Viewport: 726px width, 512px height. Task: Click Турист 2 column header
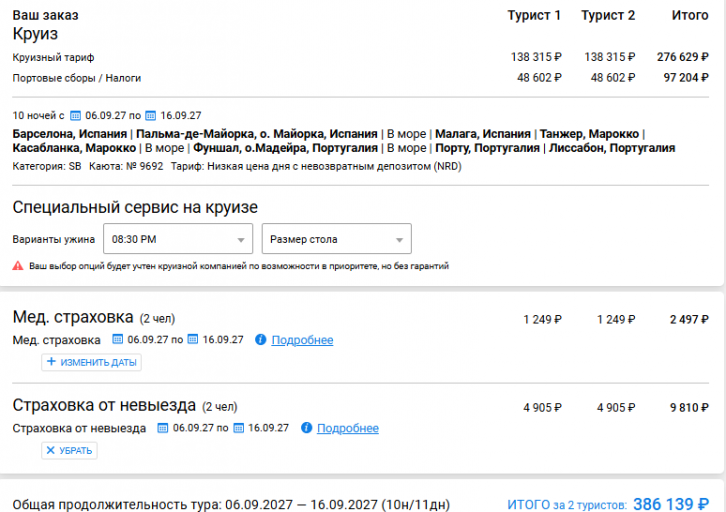(x=608, y=15)
